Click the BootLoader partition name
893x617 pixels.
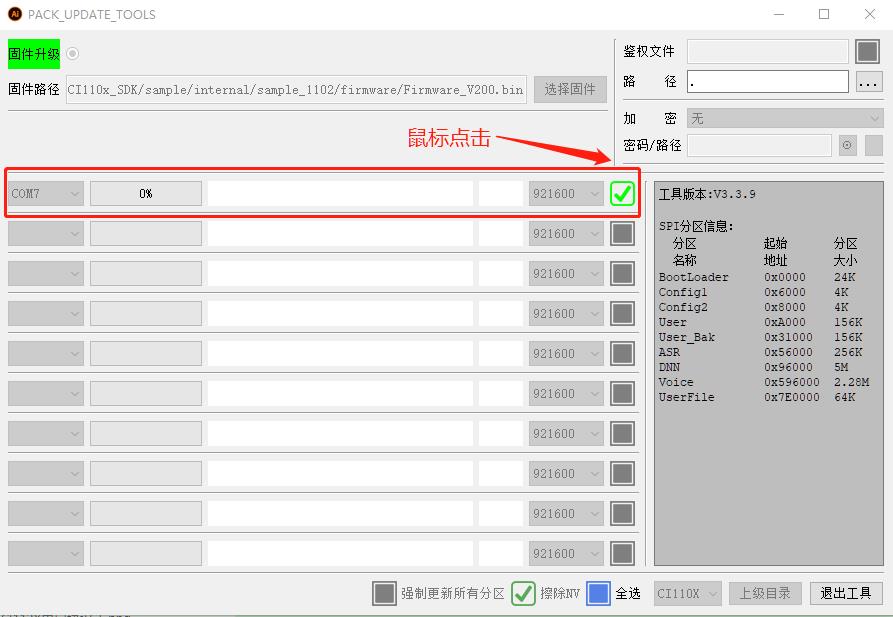pos(693,277)
